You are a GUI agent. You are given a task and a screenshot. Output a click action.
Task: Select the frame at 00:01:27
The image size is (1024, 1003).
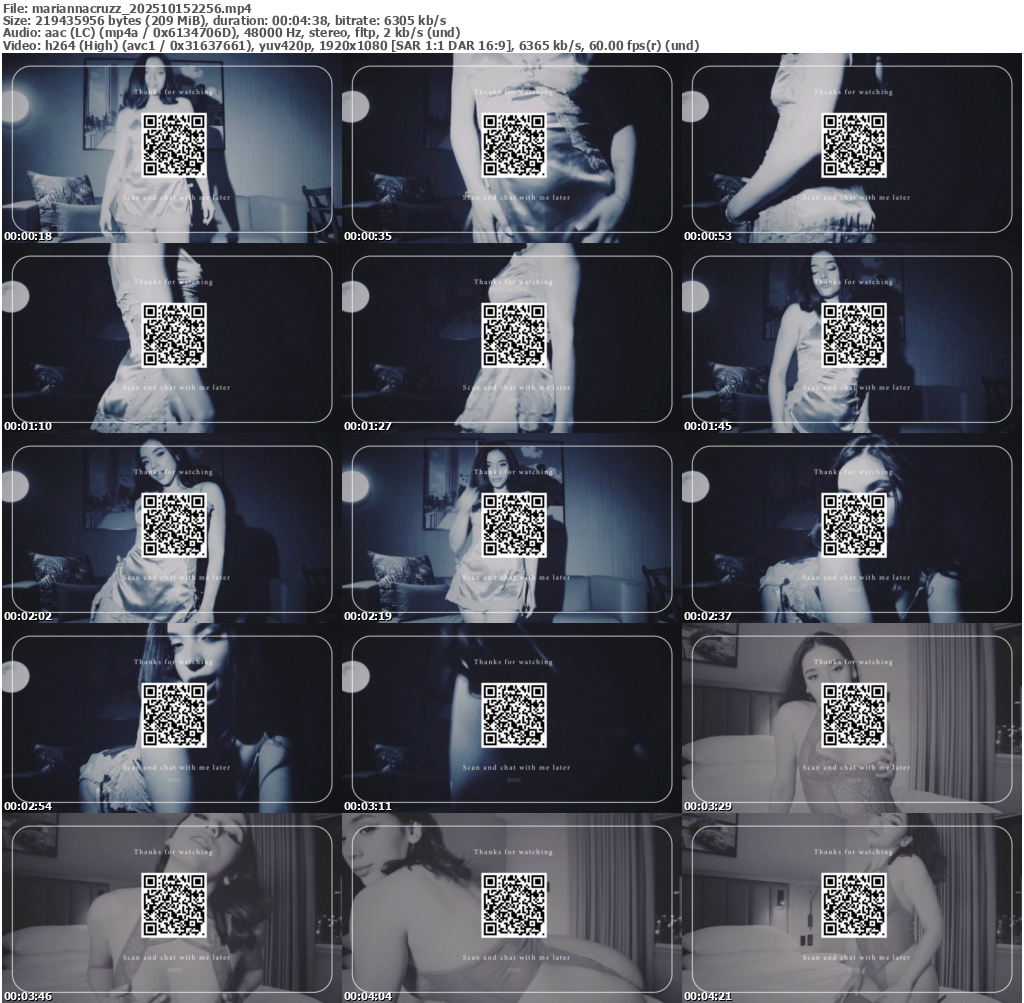coord(512,338)
